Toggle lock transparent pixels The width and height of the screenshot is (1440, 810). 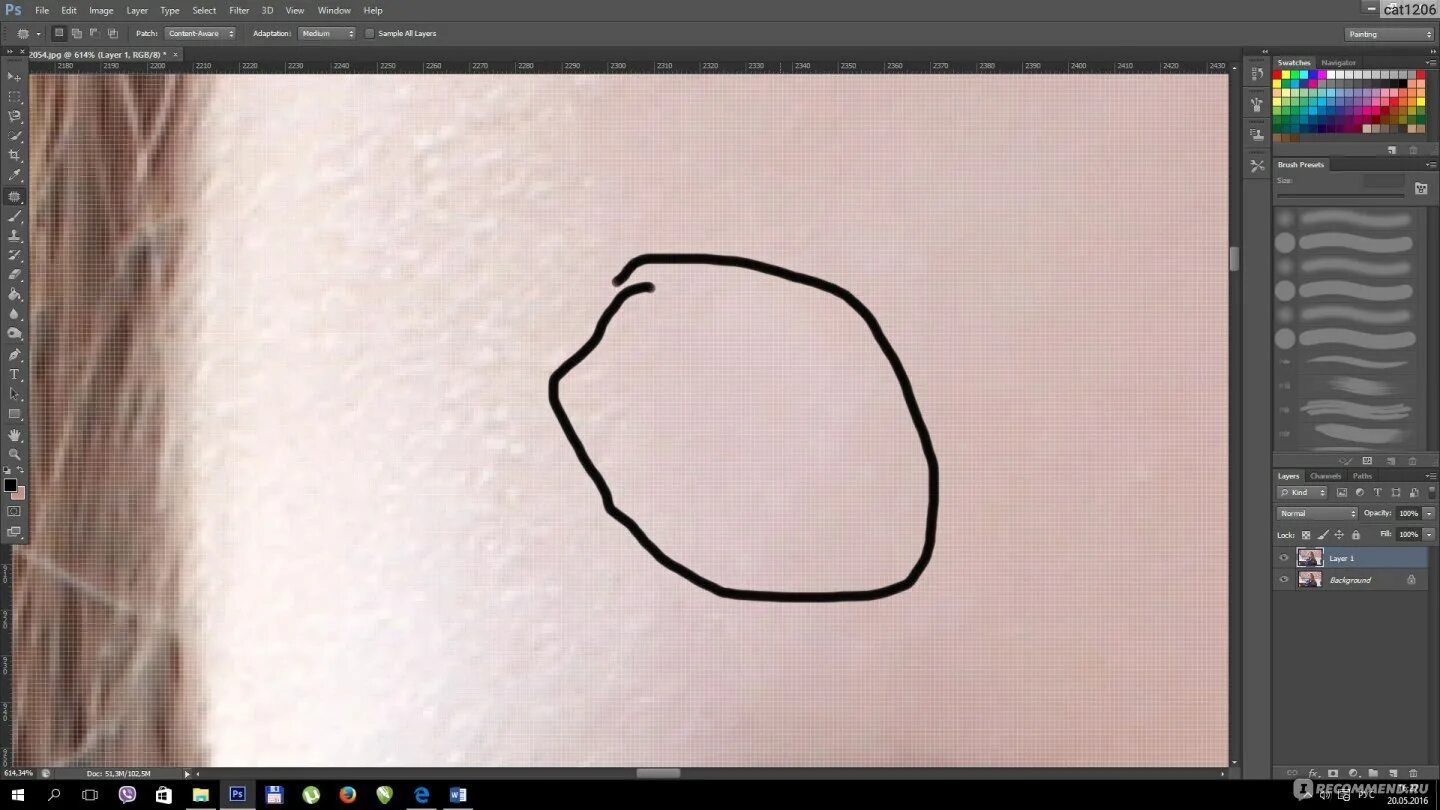coord(1306,535)
